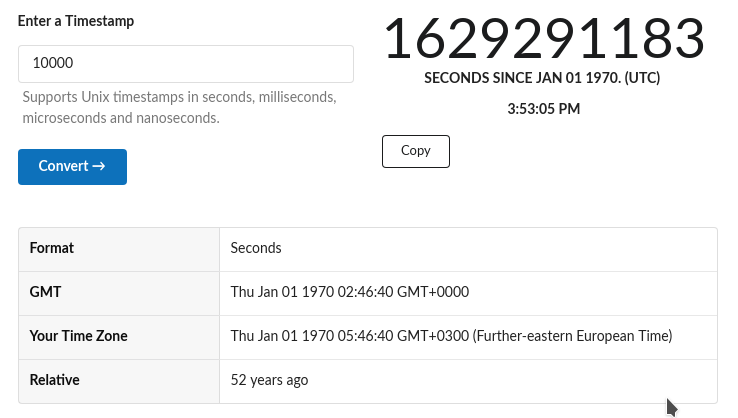738x418 pixels.
Task: Select the 'Enter a Timestamp' label
Action: 76,21
